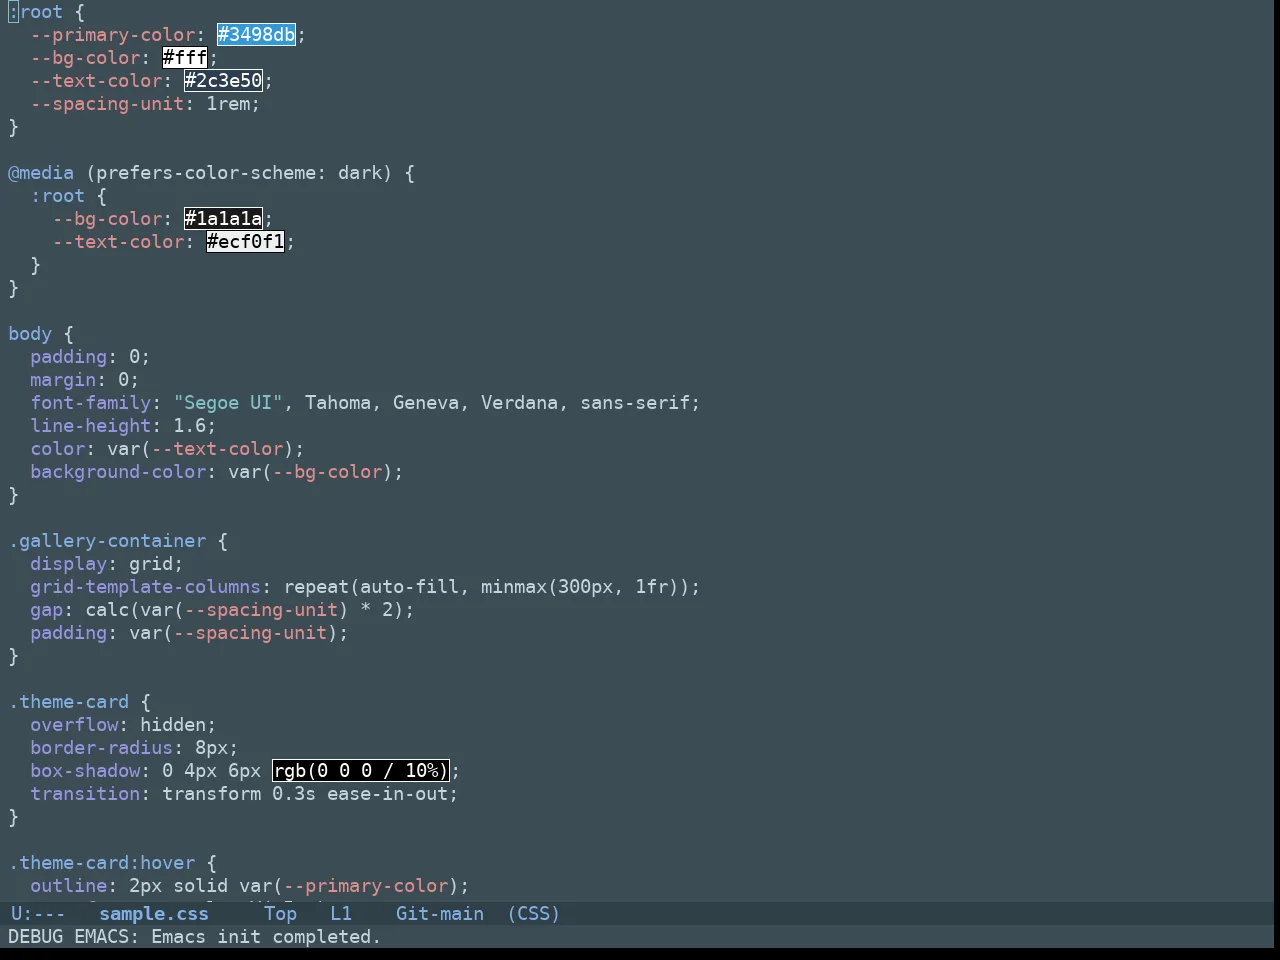Click 'sans-serif' in the font-family list
The height and width of the screenshot is (960, 1280).
(x=635, y=403)
